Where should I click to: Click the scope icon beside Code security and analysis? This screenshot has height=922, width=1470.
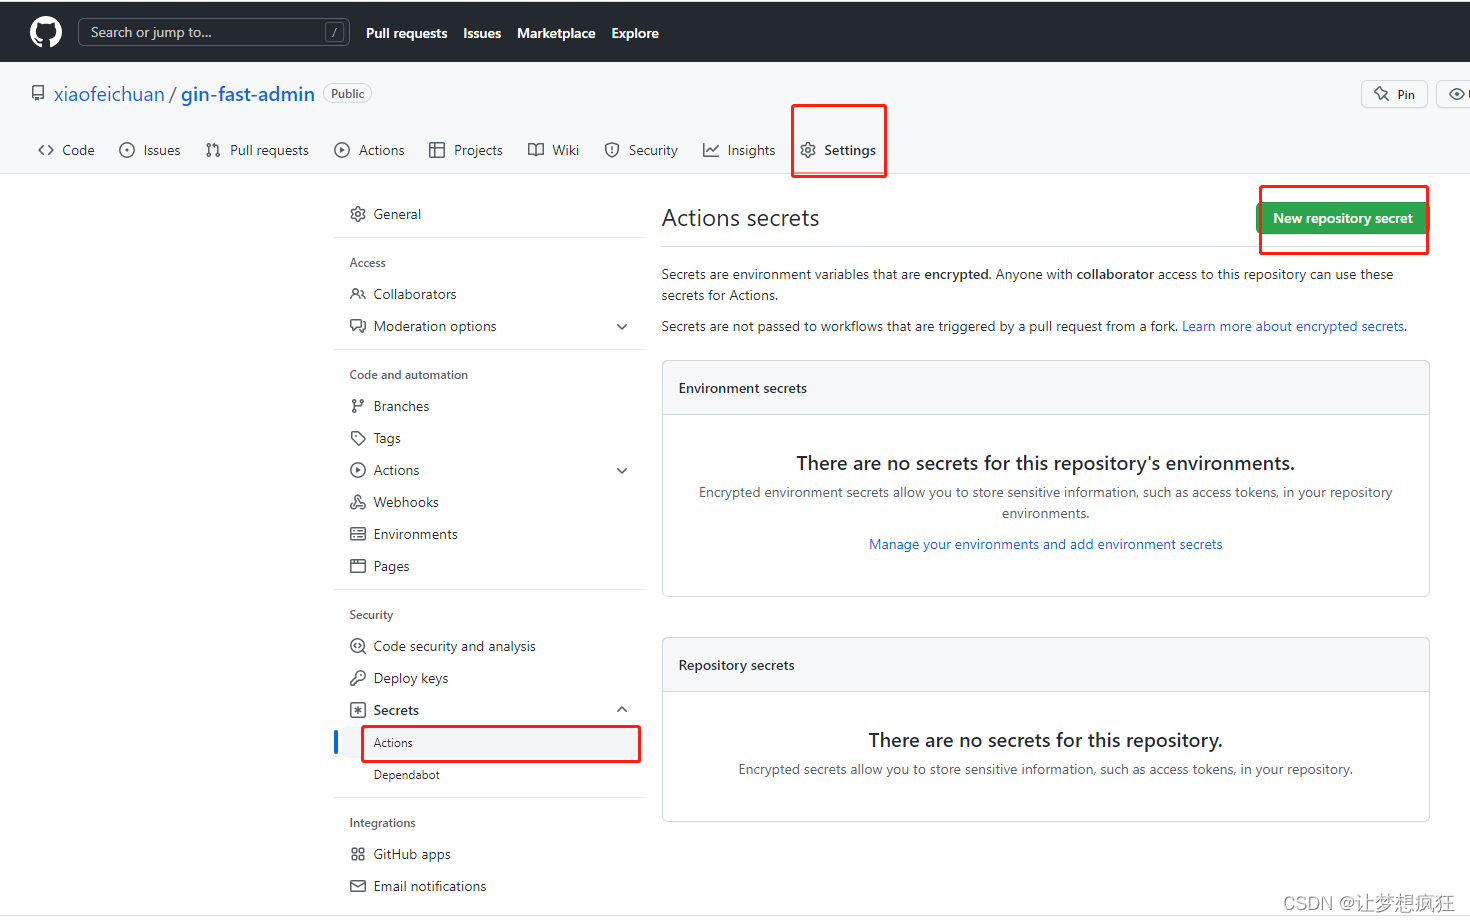(358, 646)
